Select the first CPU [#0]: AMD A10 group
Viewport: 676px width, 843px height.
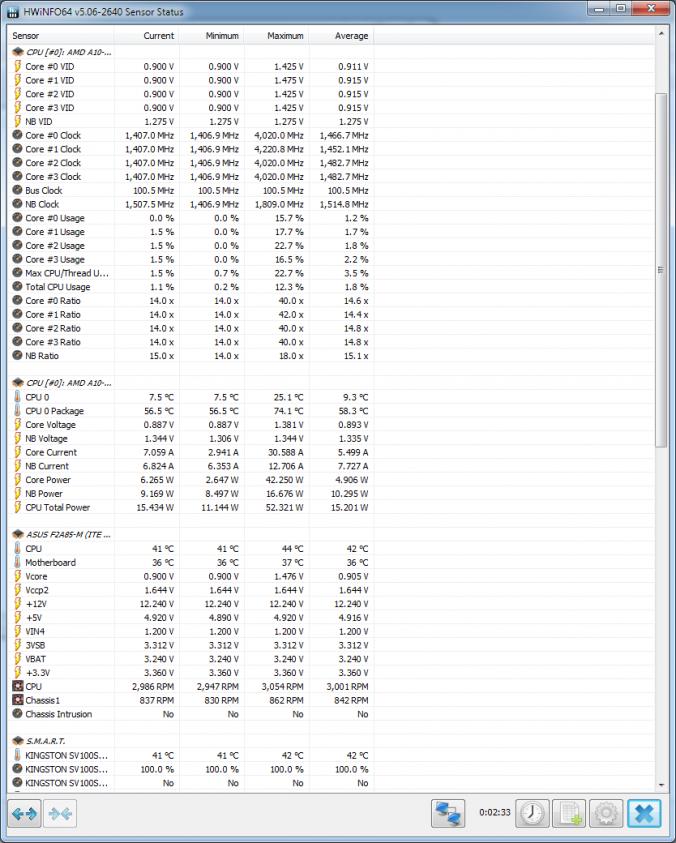coord(68,52)
